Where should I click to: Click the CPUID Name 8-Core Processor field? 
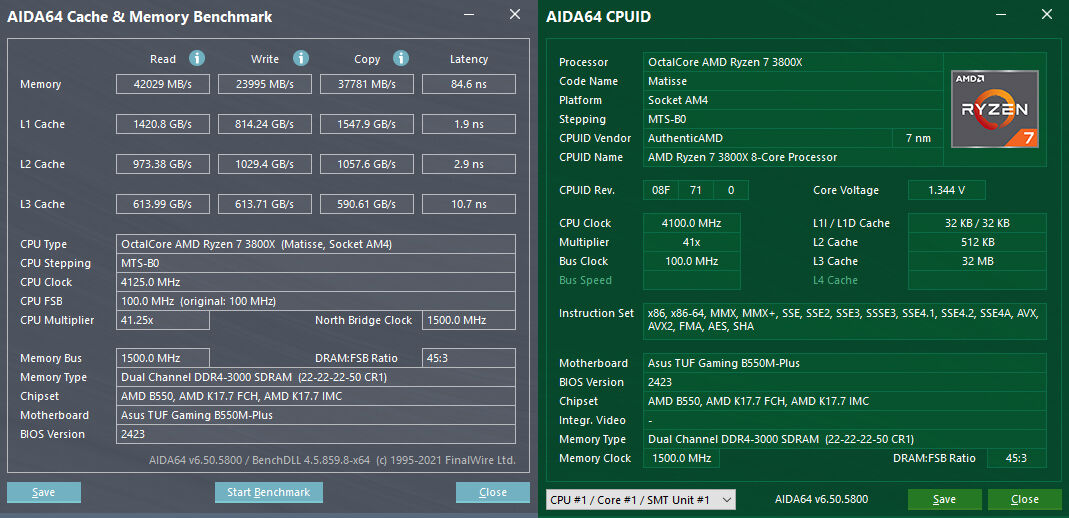click(x=793, y=157)
